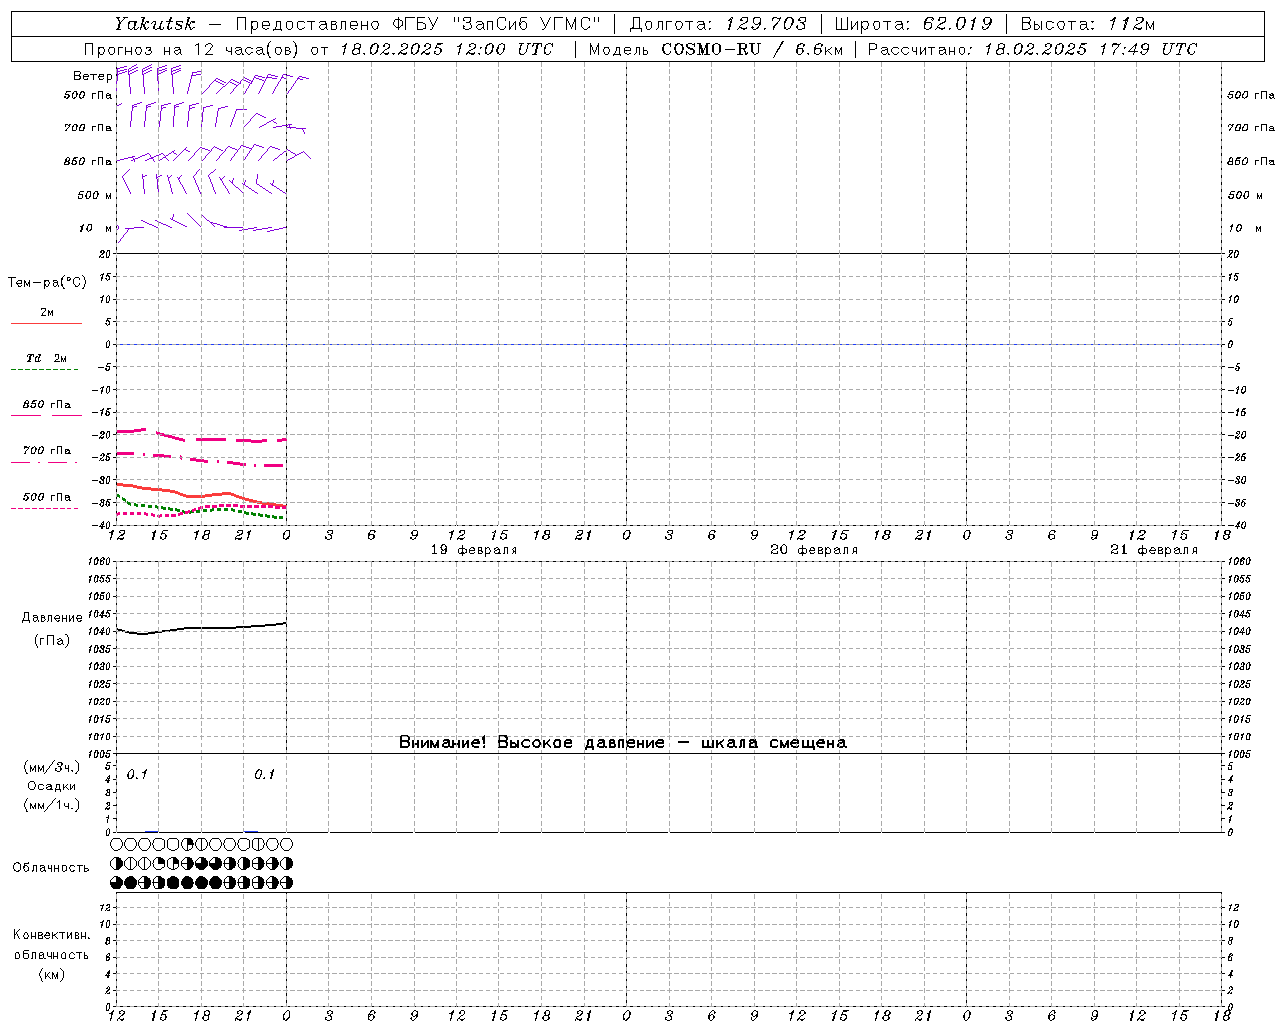
Task: Select the Модель COSMO-RU / 6.6км label
Action: 715,49
